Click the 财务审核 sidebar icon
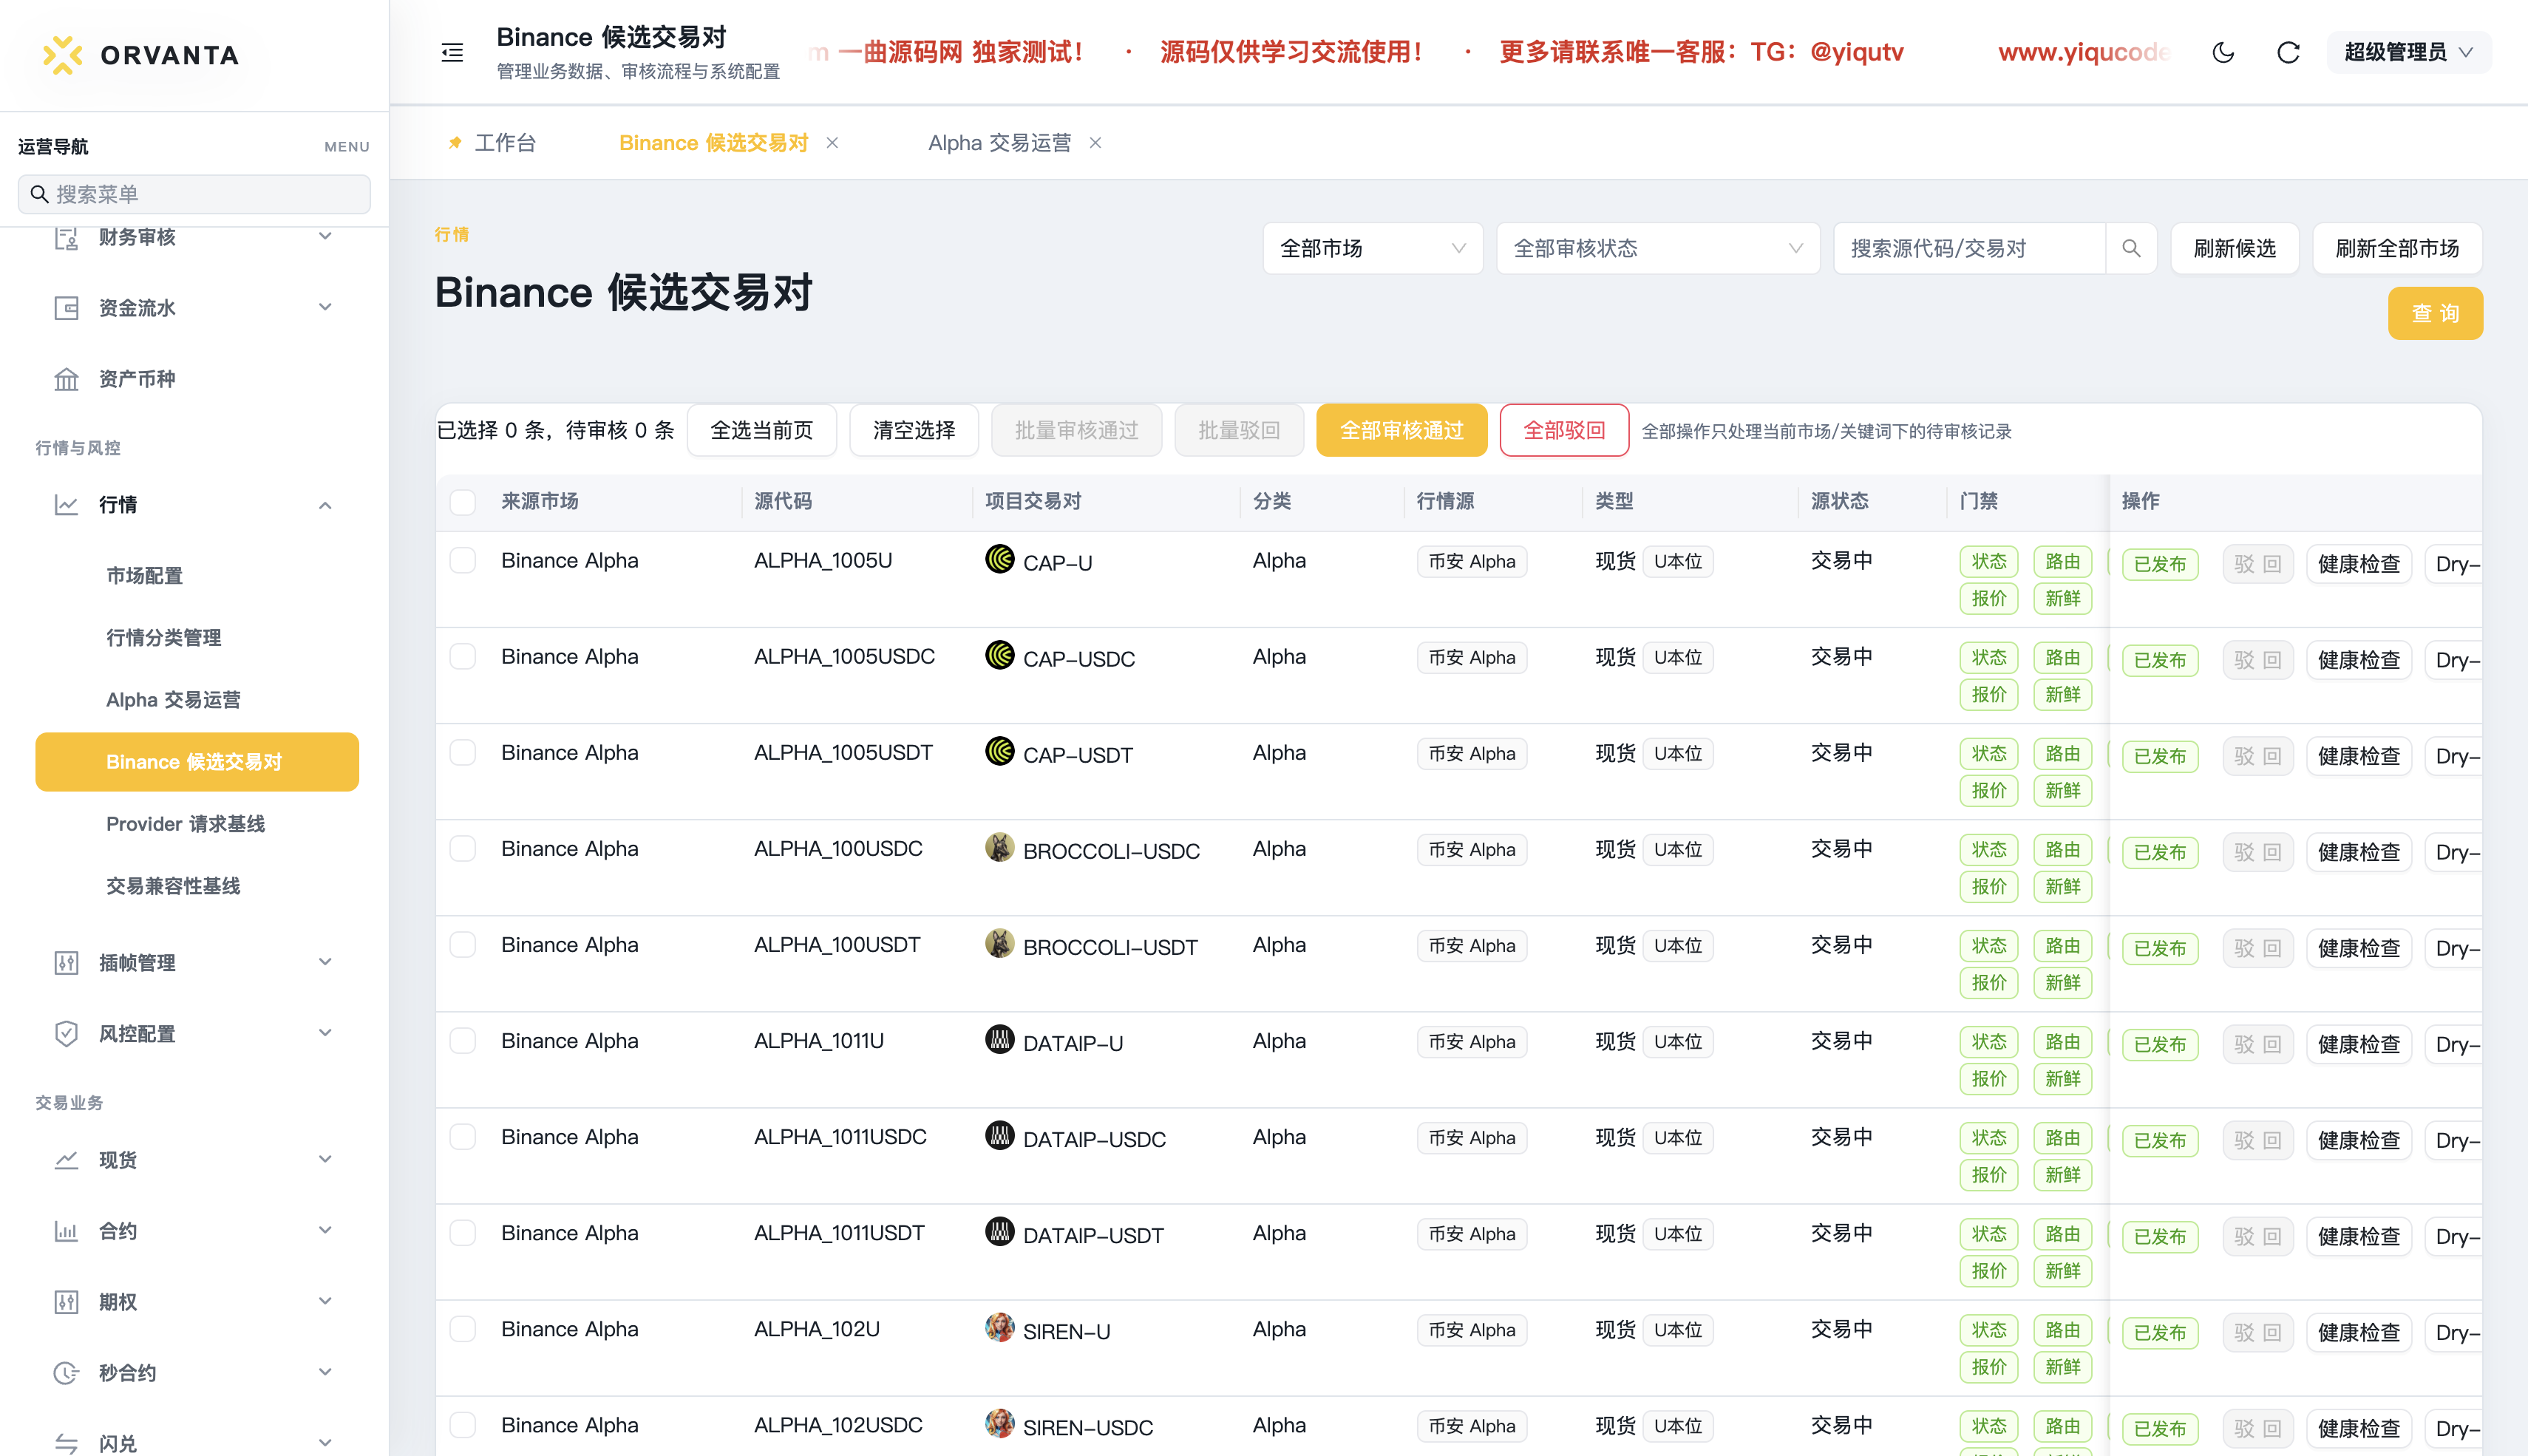This screenshot has width=2528, height=1456. [x=66, y=237]
